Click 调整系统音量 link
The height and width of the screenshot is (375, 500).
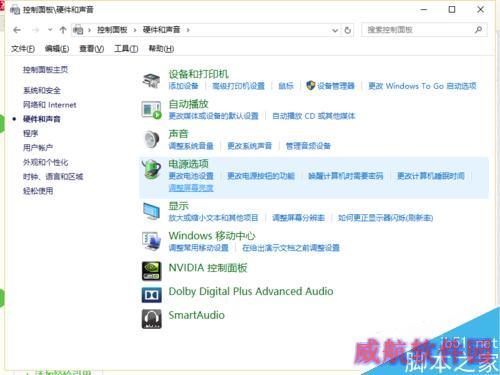coord(191,146)
